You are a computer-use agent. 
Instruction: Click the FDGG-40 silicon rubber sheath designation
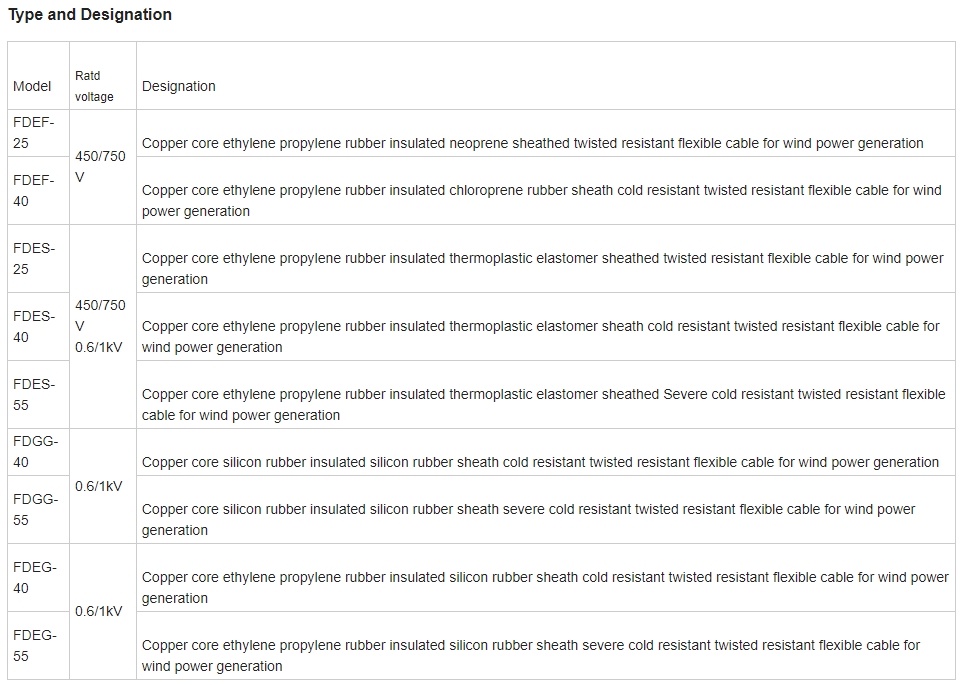coord(540,462)
